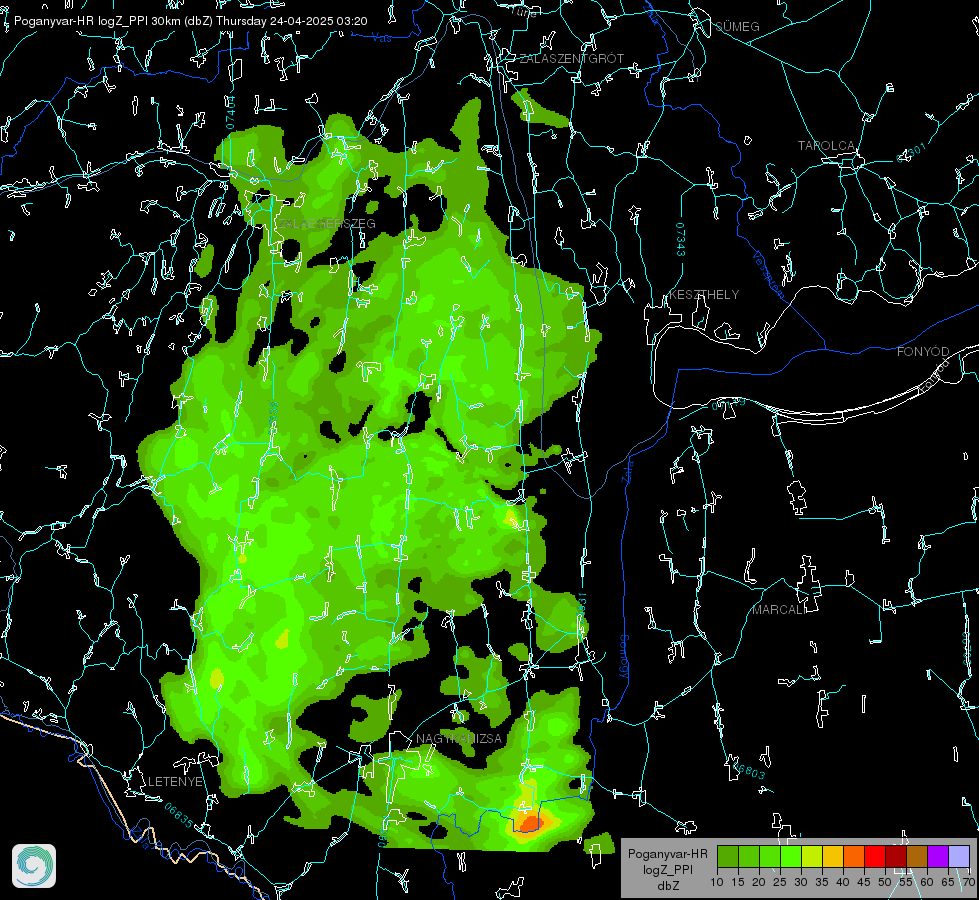
Task: Click the MARCALI city label
Action: [779, 610]
